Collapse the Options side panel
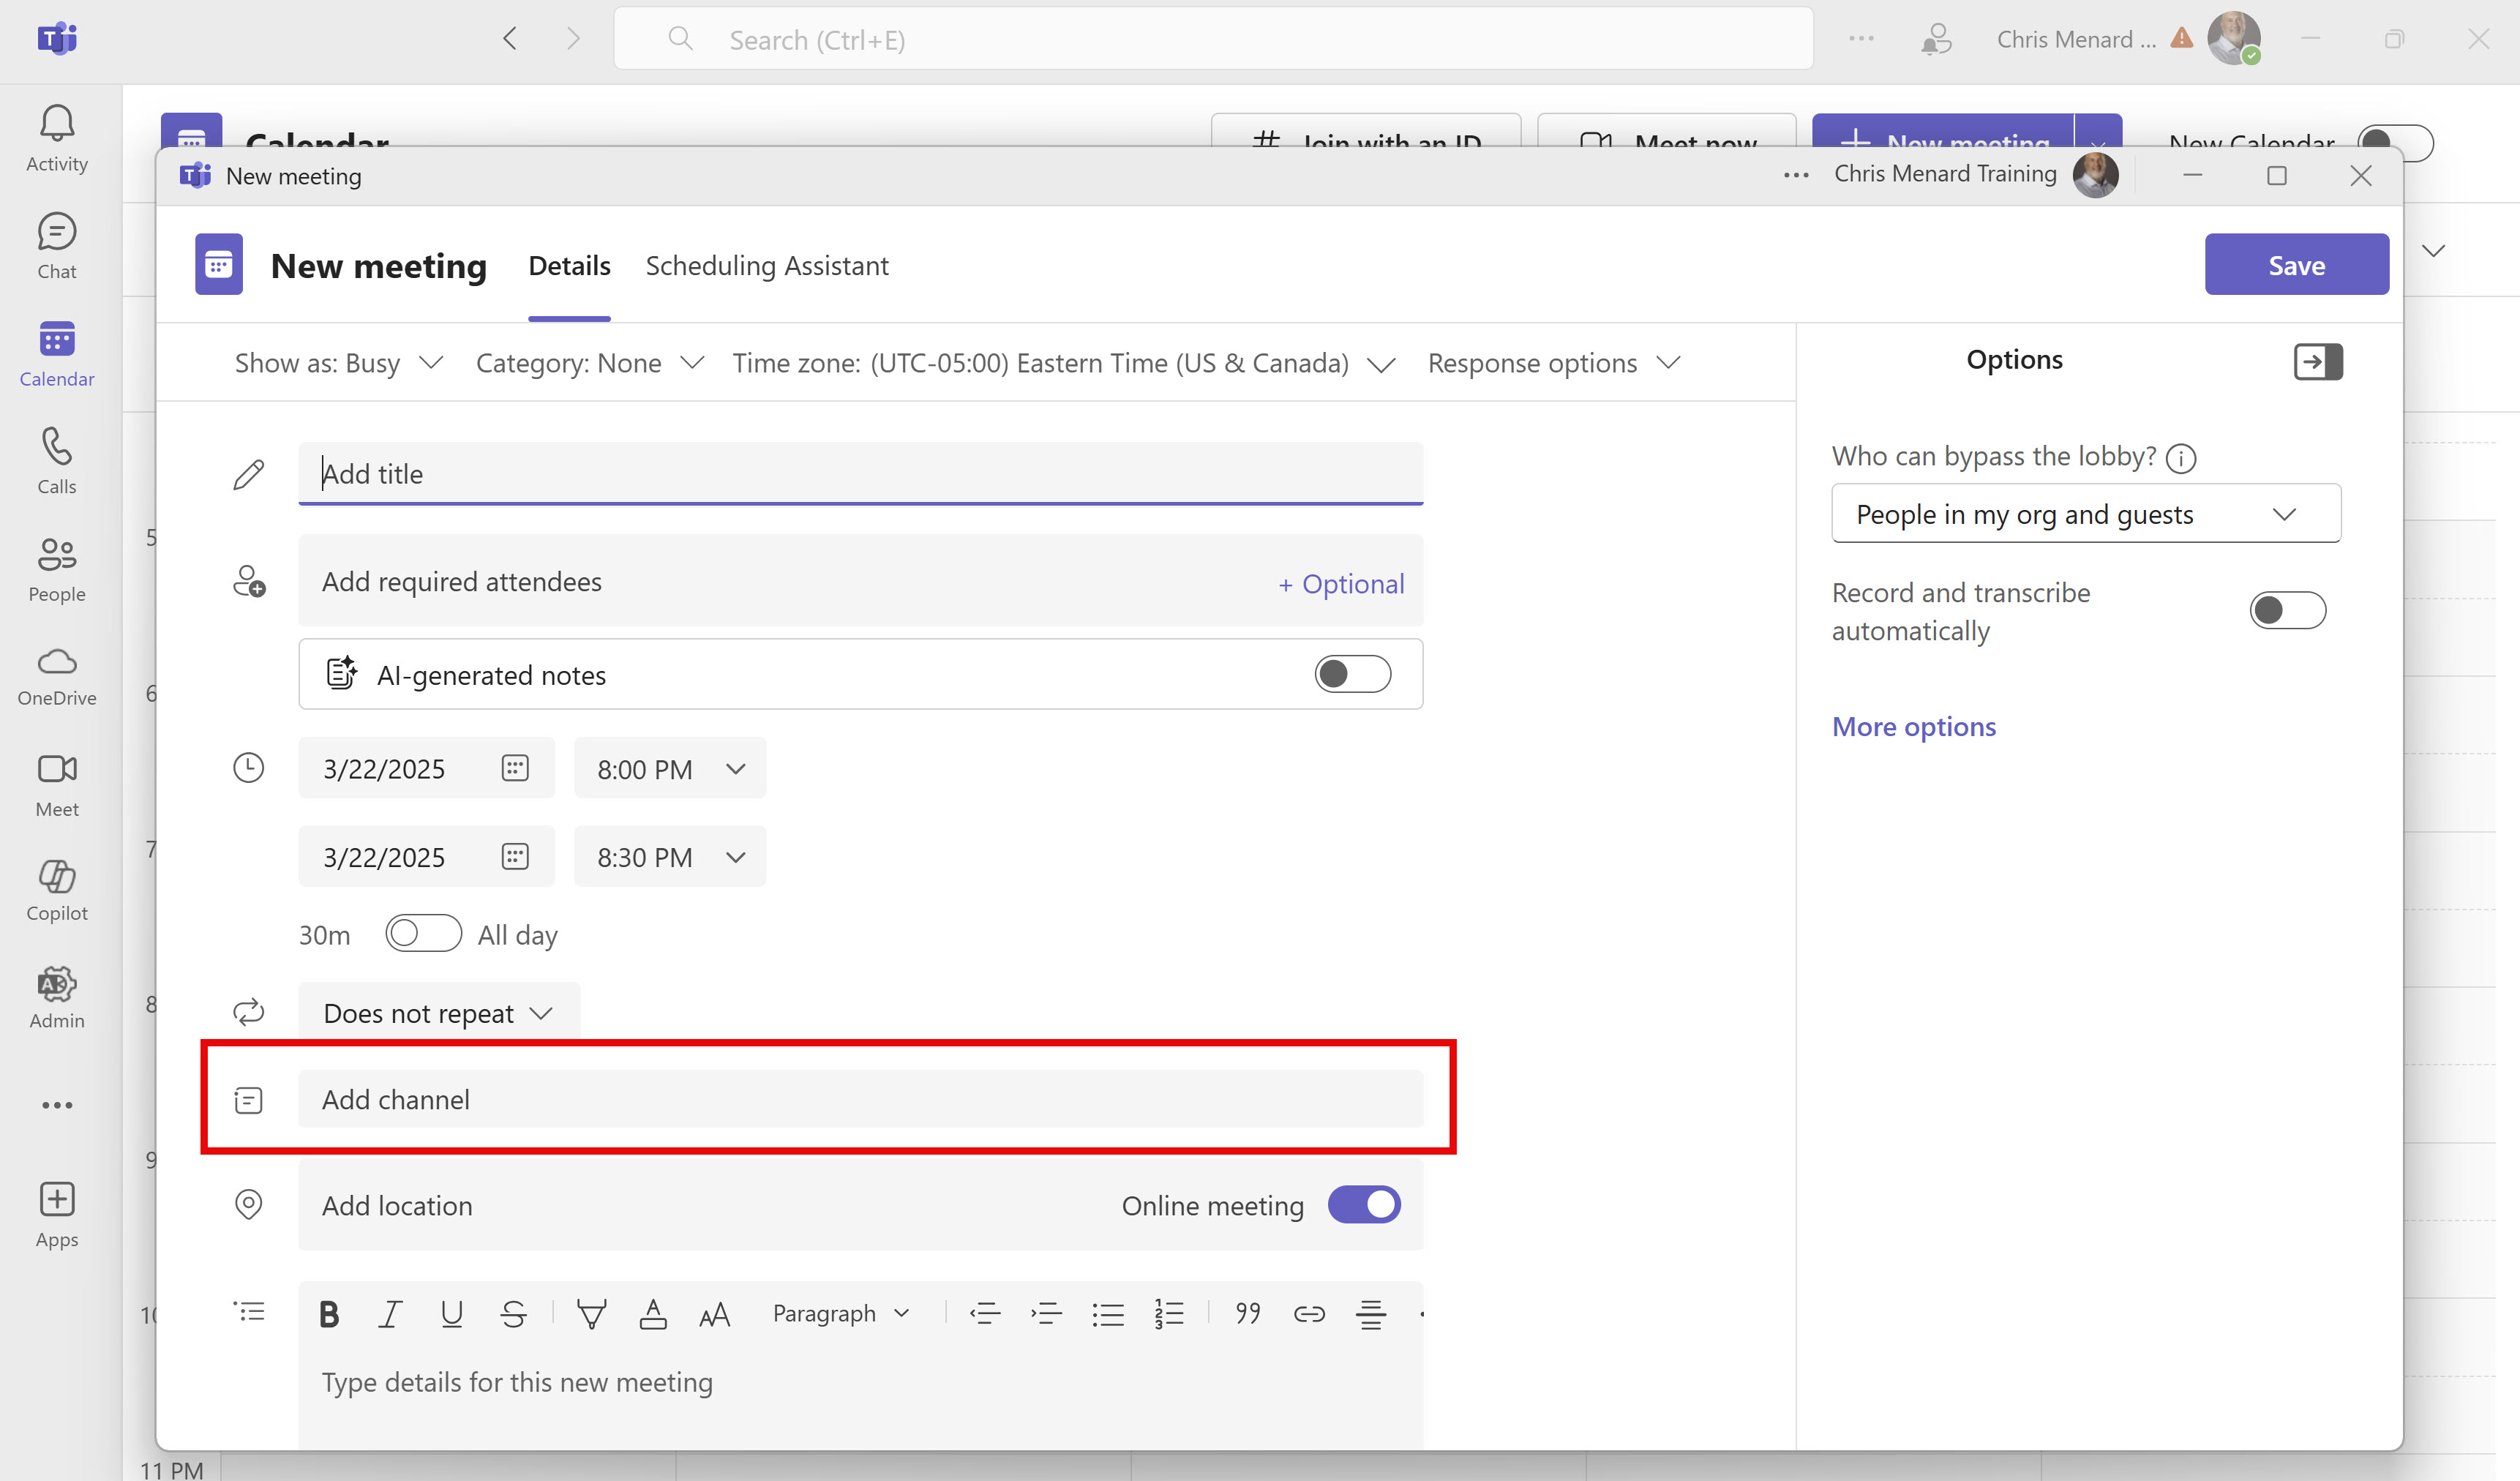 [2317, 361]
